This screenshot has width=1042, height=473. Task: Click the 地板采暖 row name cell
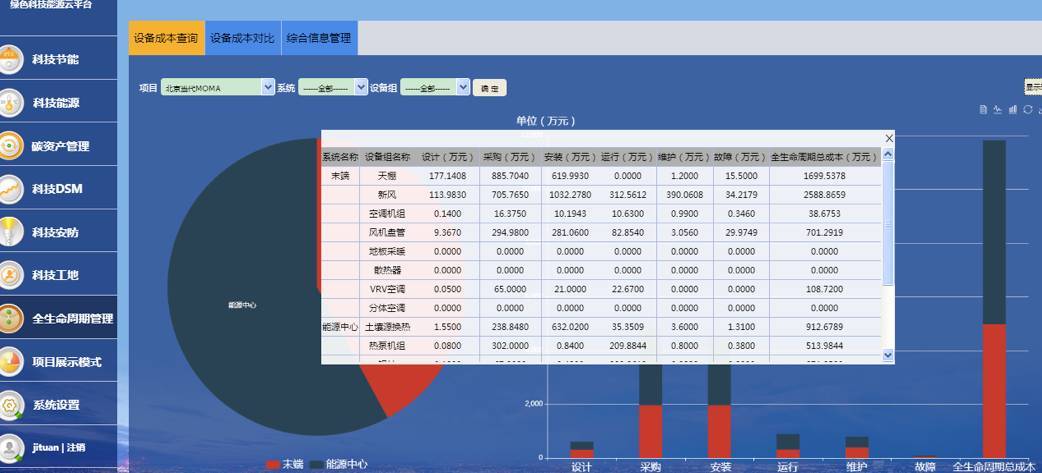(x=387, y=252)
